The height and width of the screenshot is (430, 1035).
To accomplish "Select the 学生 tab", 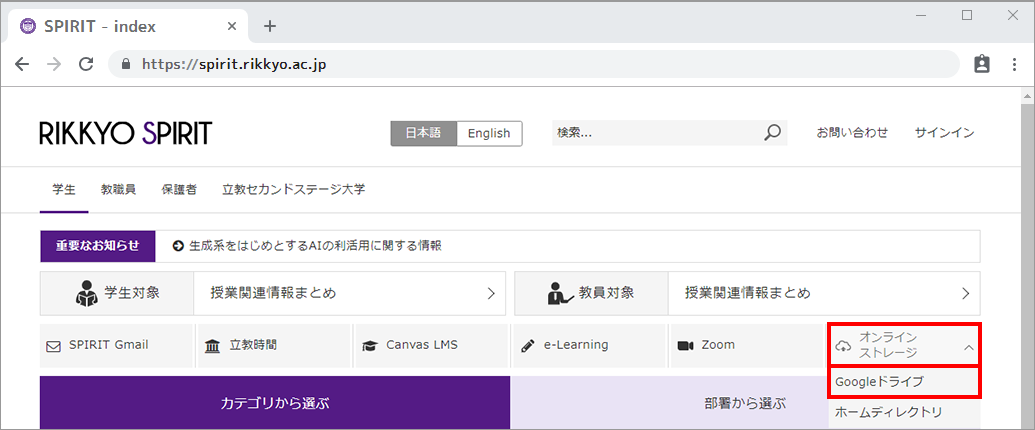I will (64, 190).
